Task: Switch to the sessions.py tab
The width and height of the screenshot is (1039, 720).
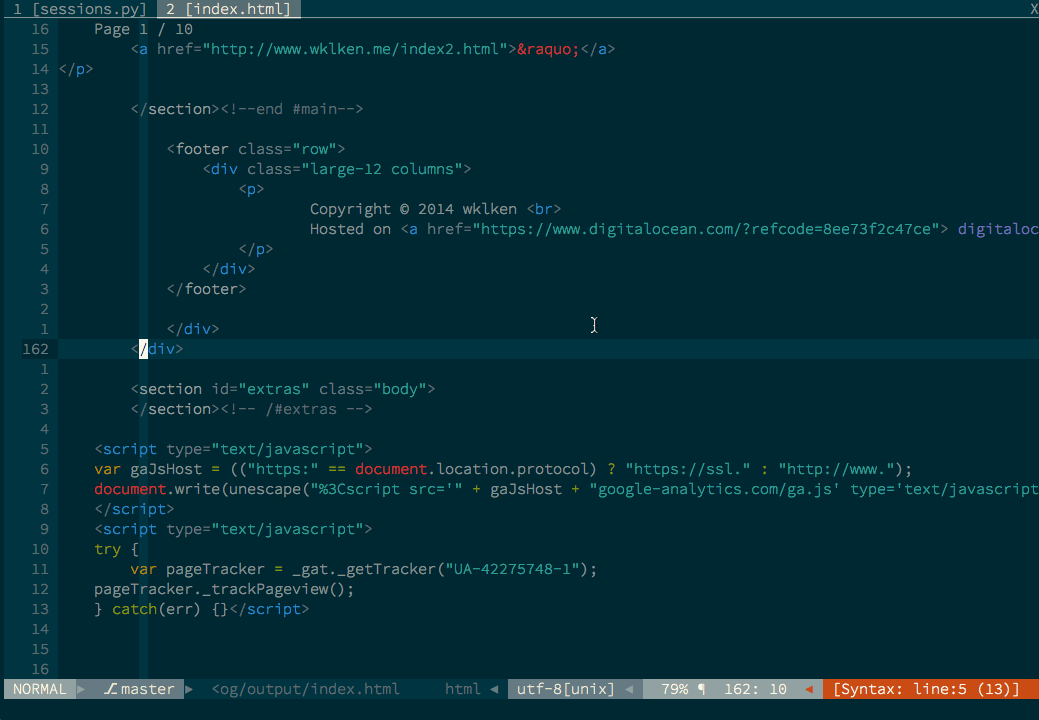Action: pos(80,9)
